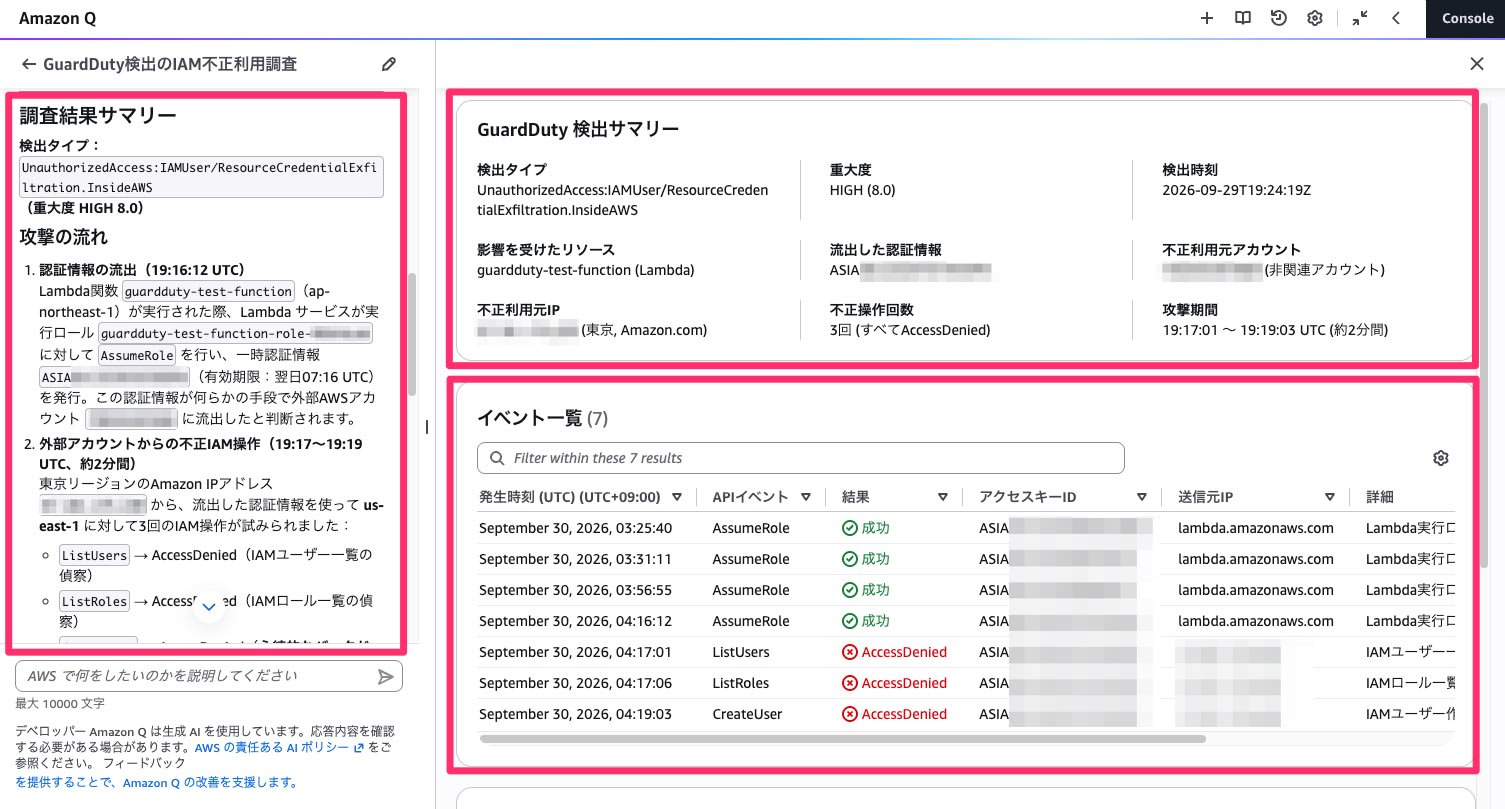Image resolution: width=1505 pixels, height=809 pixels.
Task: Select the ListUsers API event cell
Action: (741, 652)
